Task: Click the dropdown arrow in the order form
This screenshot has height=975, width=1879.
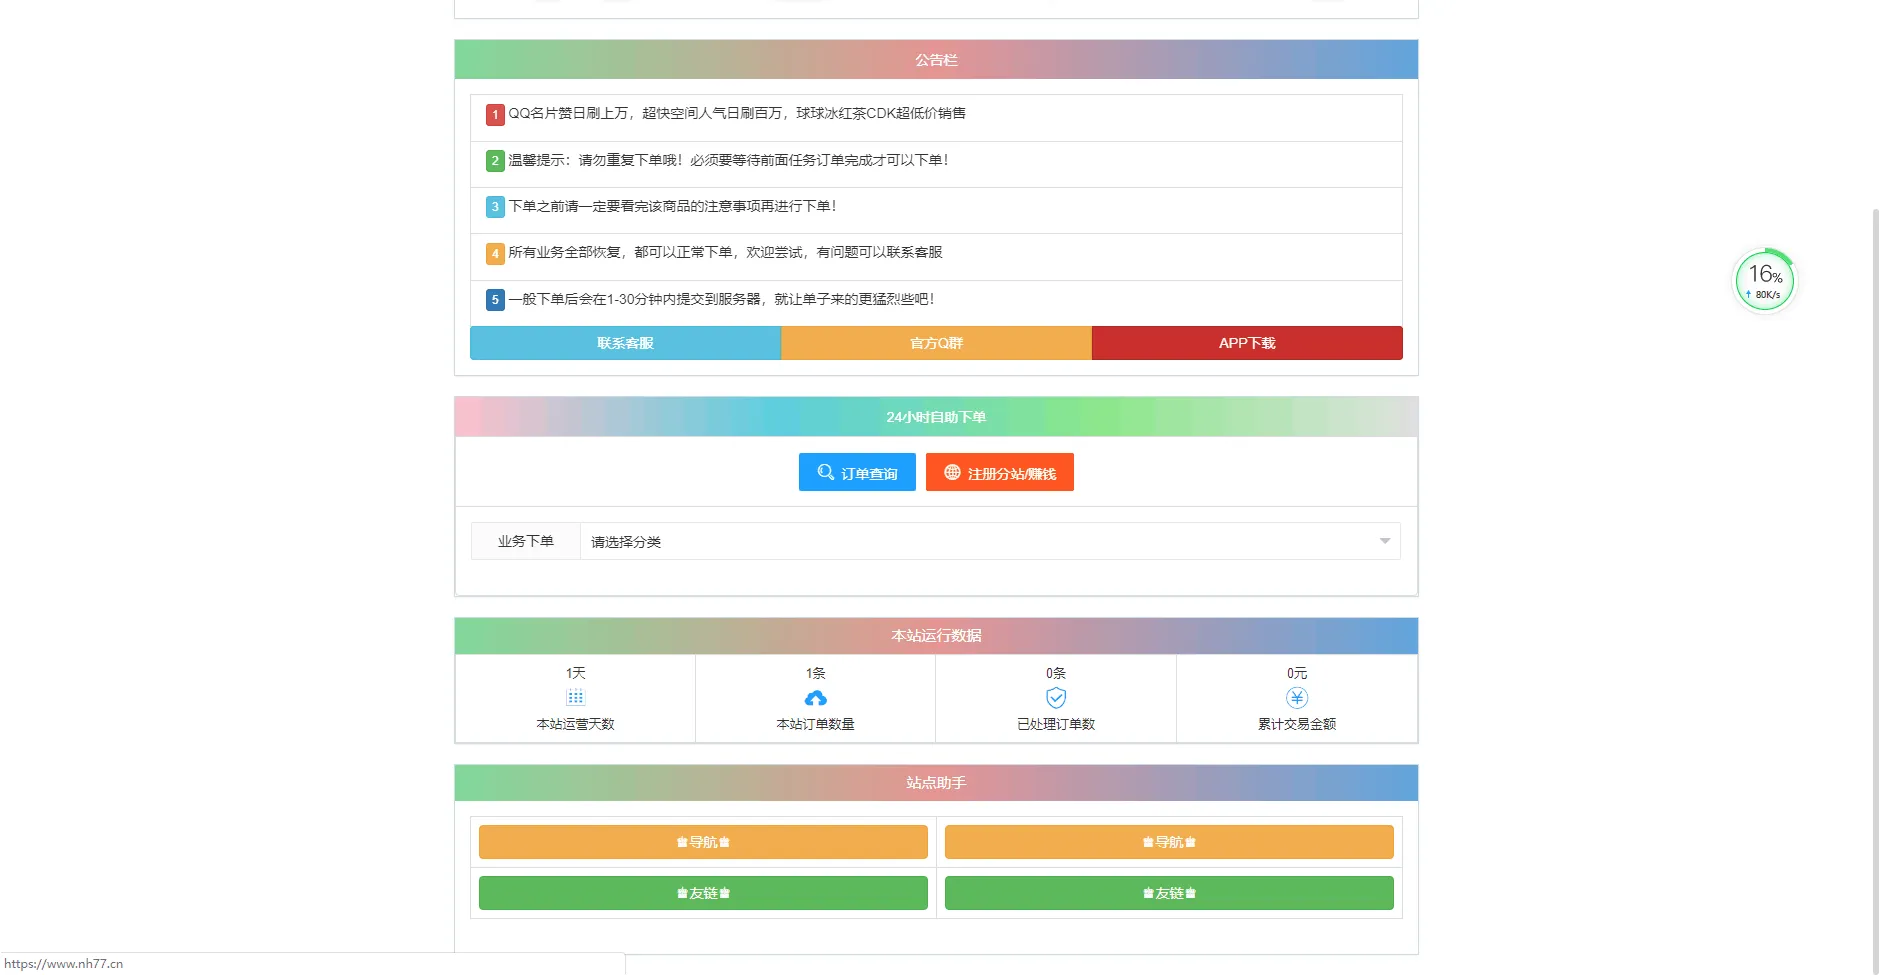Action: pyautogui.click(x=1384, y=541)
